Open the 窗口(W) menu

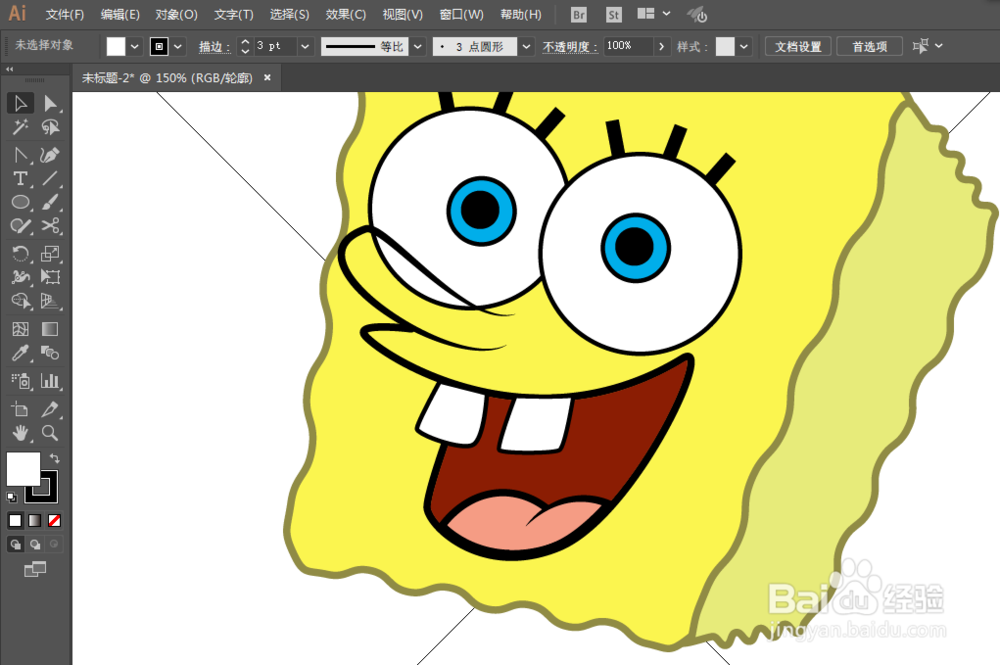click(x=461, y=15)
